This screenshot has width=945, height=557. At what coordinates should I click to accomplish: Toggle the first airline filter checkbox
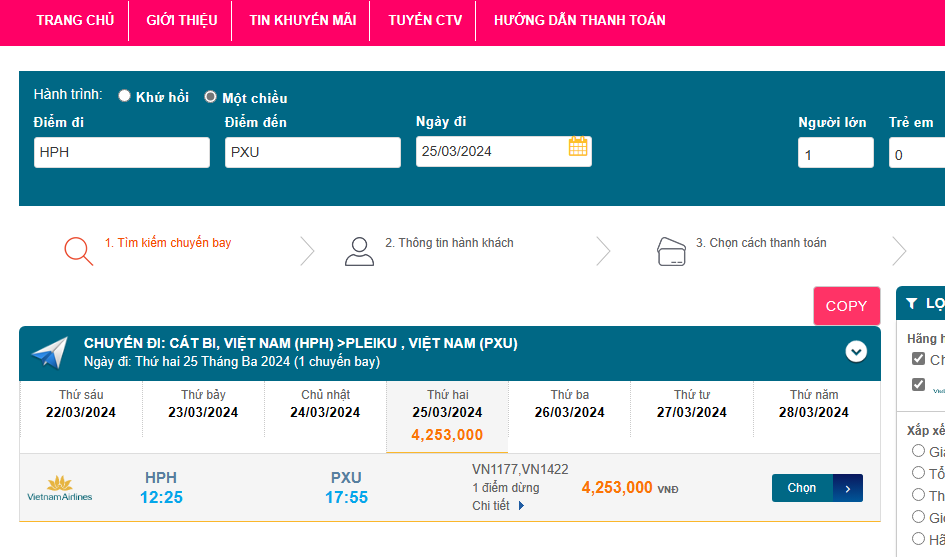pos(918,359)
